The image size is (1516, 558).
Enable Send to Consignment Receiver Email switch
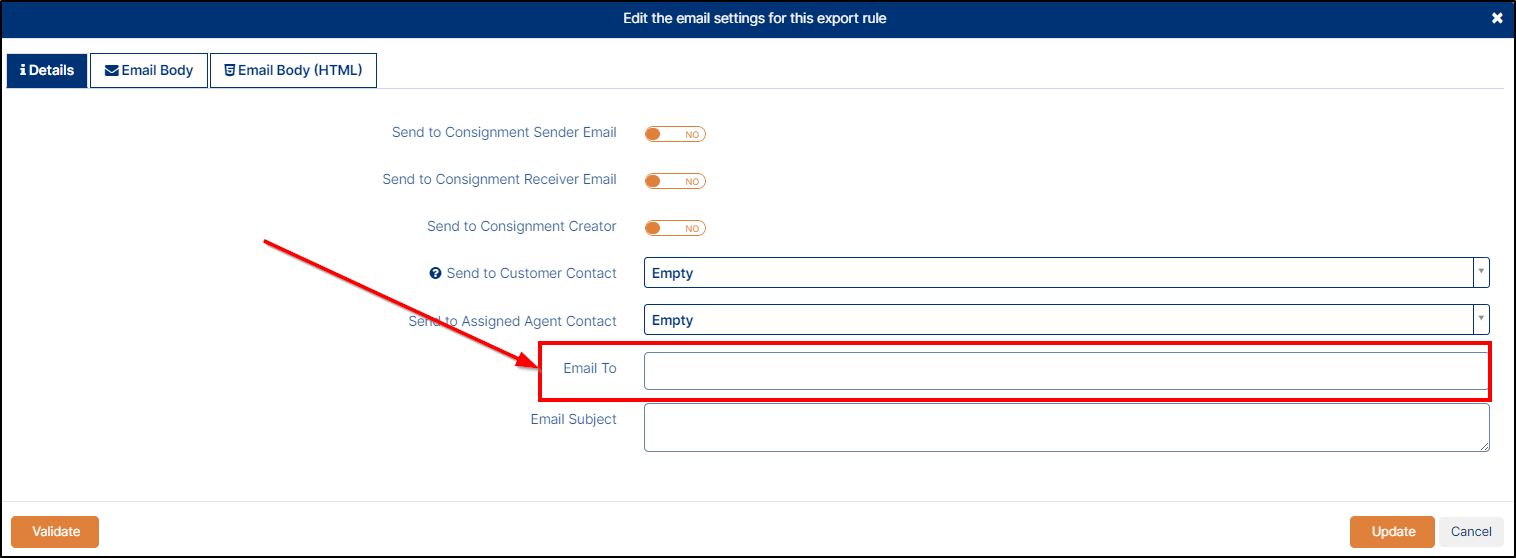(675, 181)
